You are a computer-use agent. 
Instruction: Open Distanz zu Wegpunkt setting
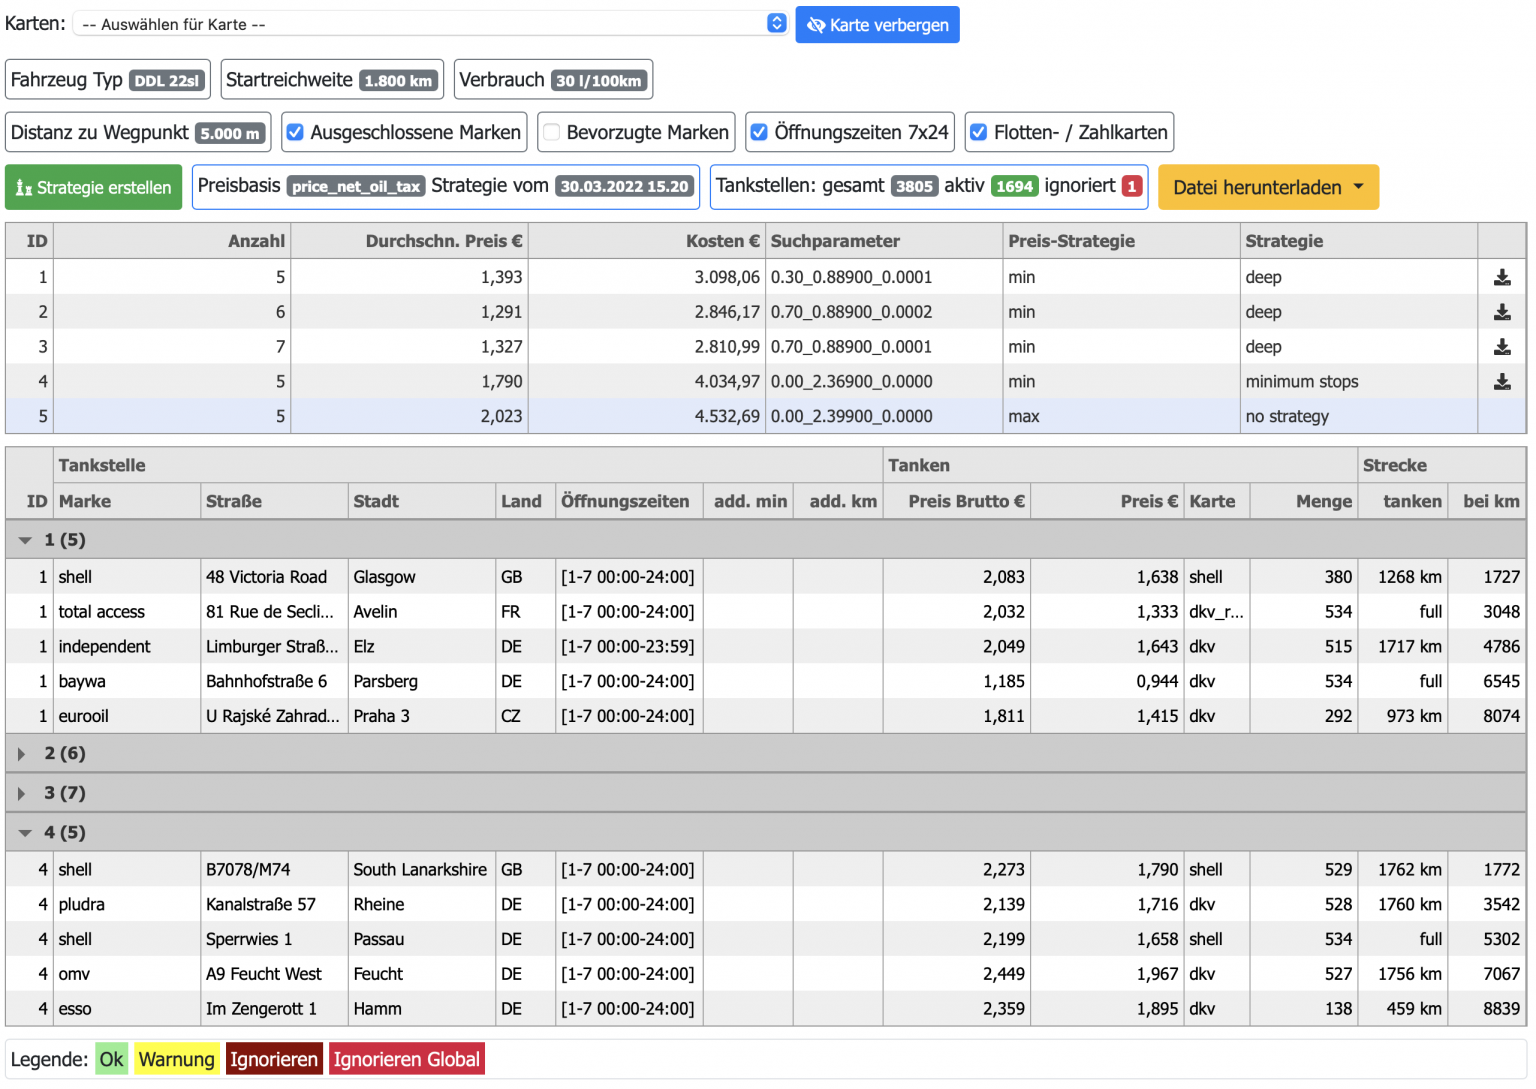click(138, 132)
